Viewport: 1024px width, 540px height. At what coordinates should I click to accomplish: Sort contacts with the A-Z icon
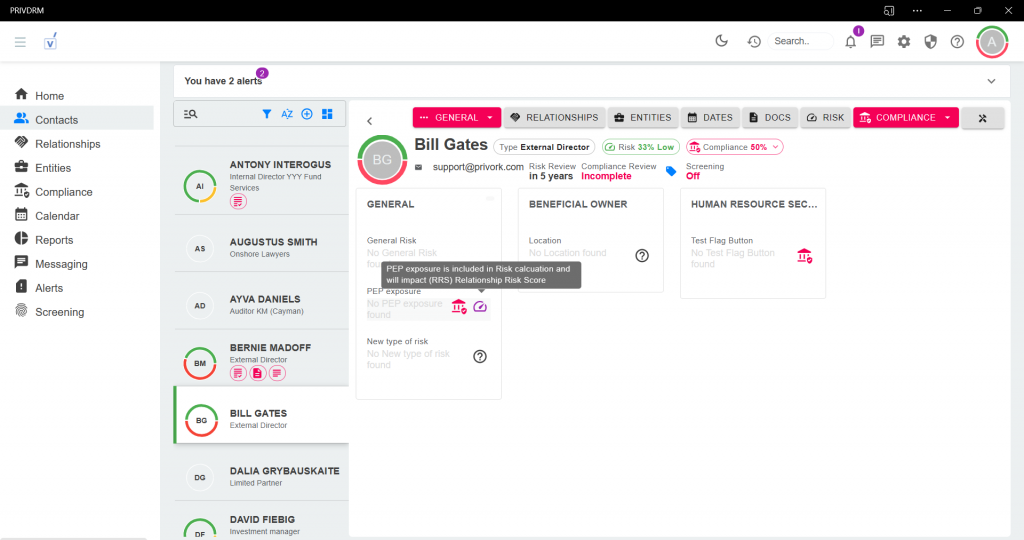[287, 114]
